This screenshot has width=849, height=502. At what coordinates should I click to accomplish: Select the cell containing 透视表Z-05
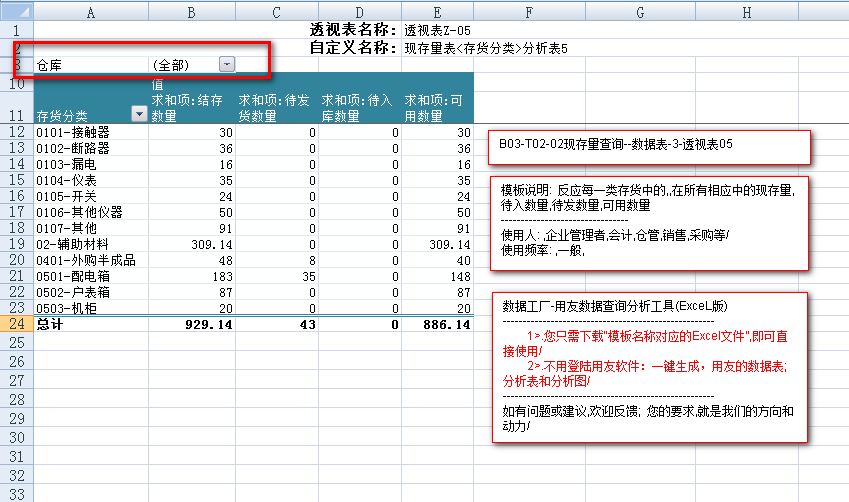tap(436, 30)
